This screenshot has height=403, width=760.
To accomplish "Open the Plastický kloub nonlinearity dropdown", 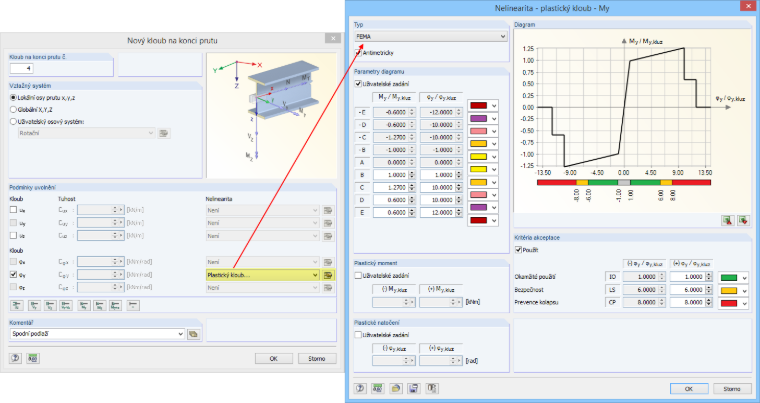I will tap(262, 275).
